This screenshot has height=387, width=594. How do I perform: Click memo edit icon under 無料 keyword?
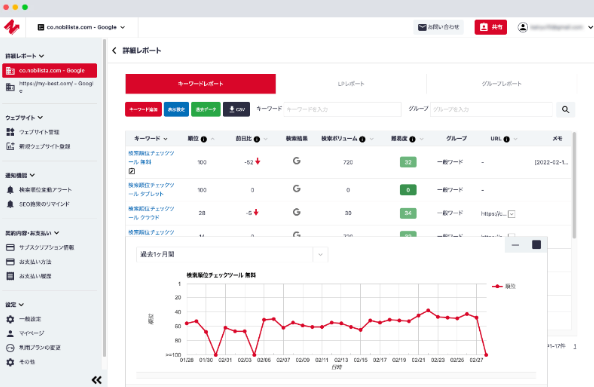coord(131,171)
